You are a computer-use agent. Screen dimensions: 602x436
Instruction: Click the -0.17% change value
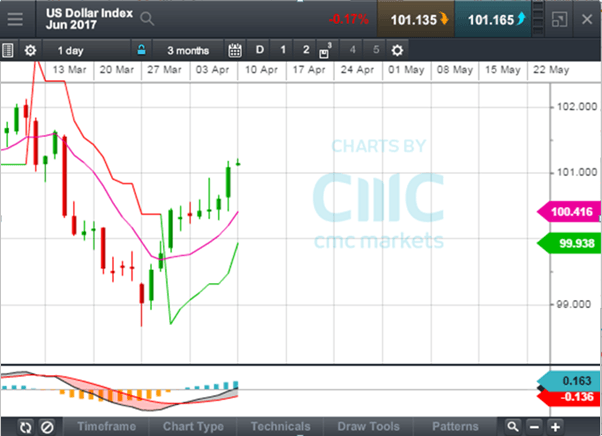(x=349, y=19)
